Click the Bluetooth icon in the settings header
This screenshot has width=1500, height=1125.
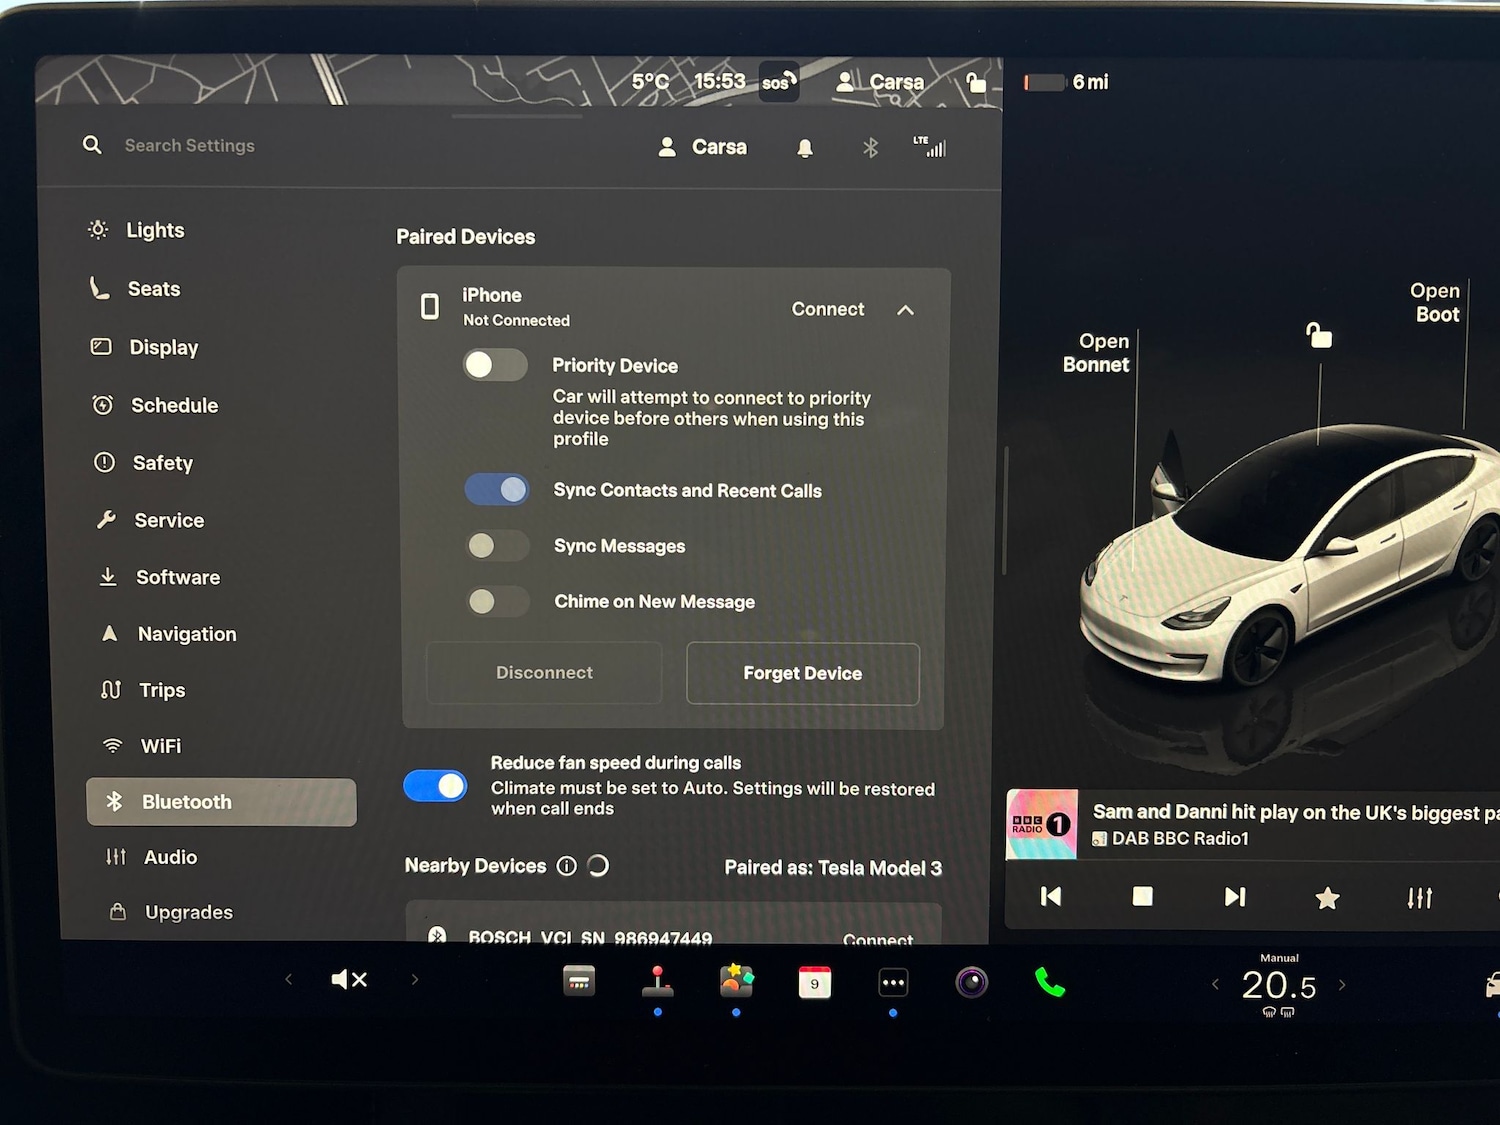(869, 147)
